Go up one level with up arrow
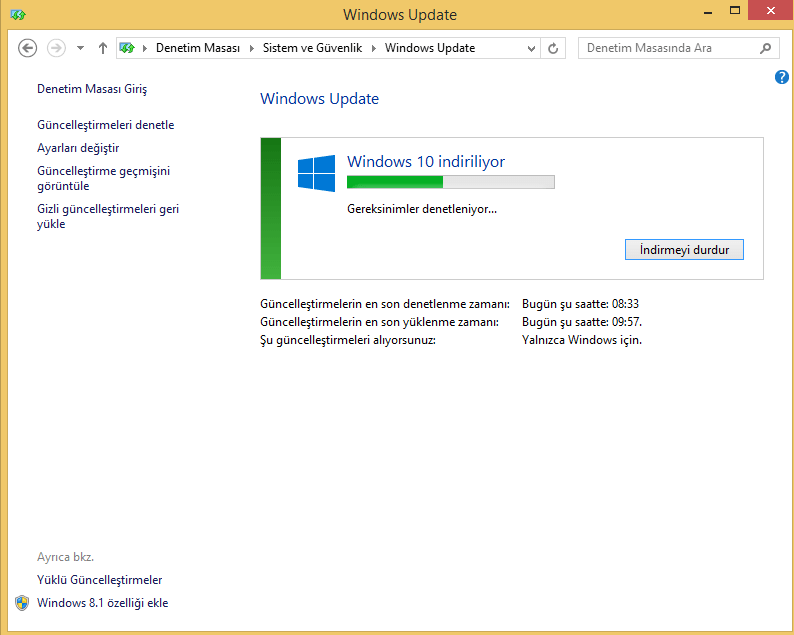The width and height of the screenshot is (794, 635). point(103,48)
